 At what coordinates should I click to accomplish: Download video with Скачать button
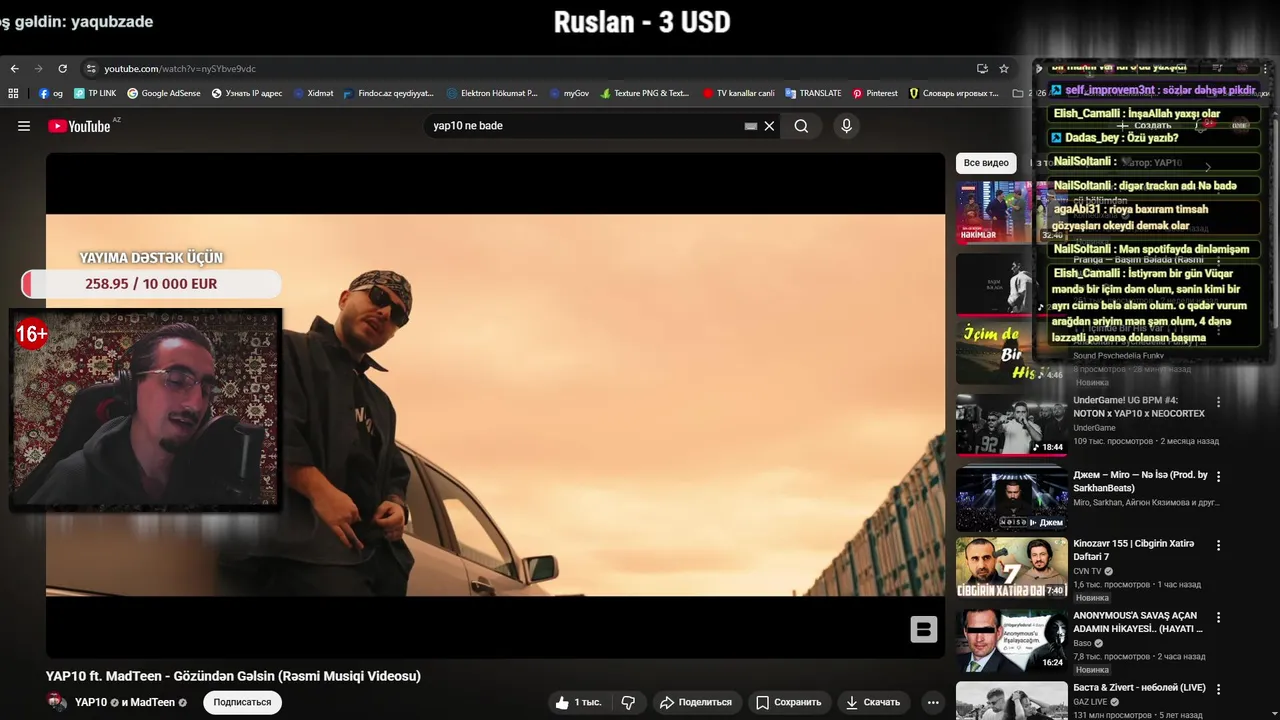[873, 702]
